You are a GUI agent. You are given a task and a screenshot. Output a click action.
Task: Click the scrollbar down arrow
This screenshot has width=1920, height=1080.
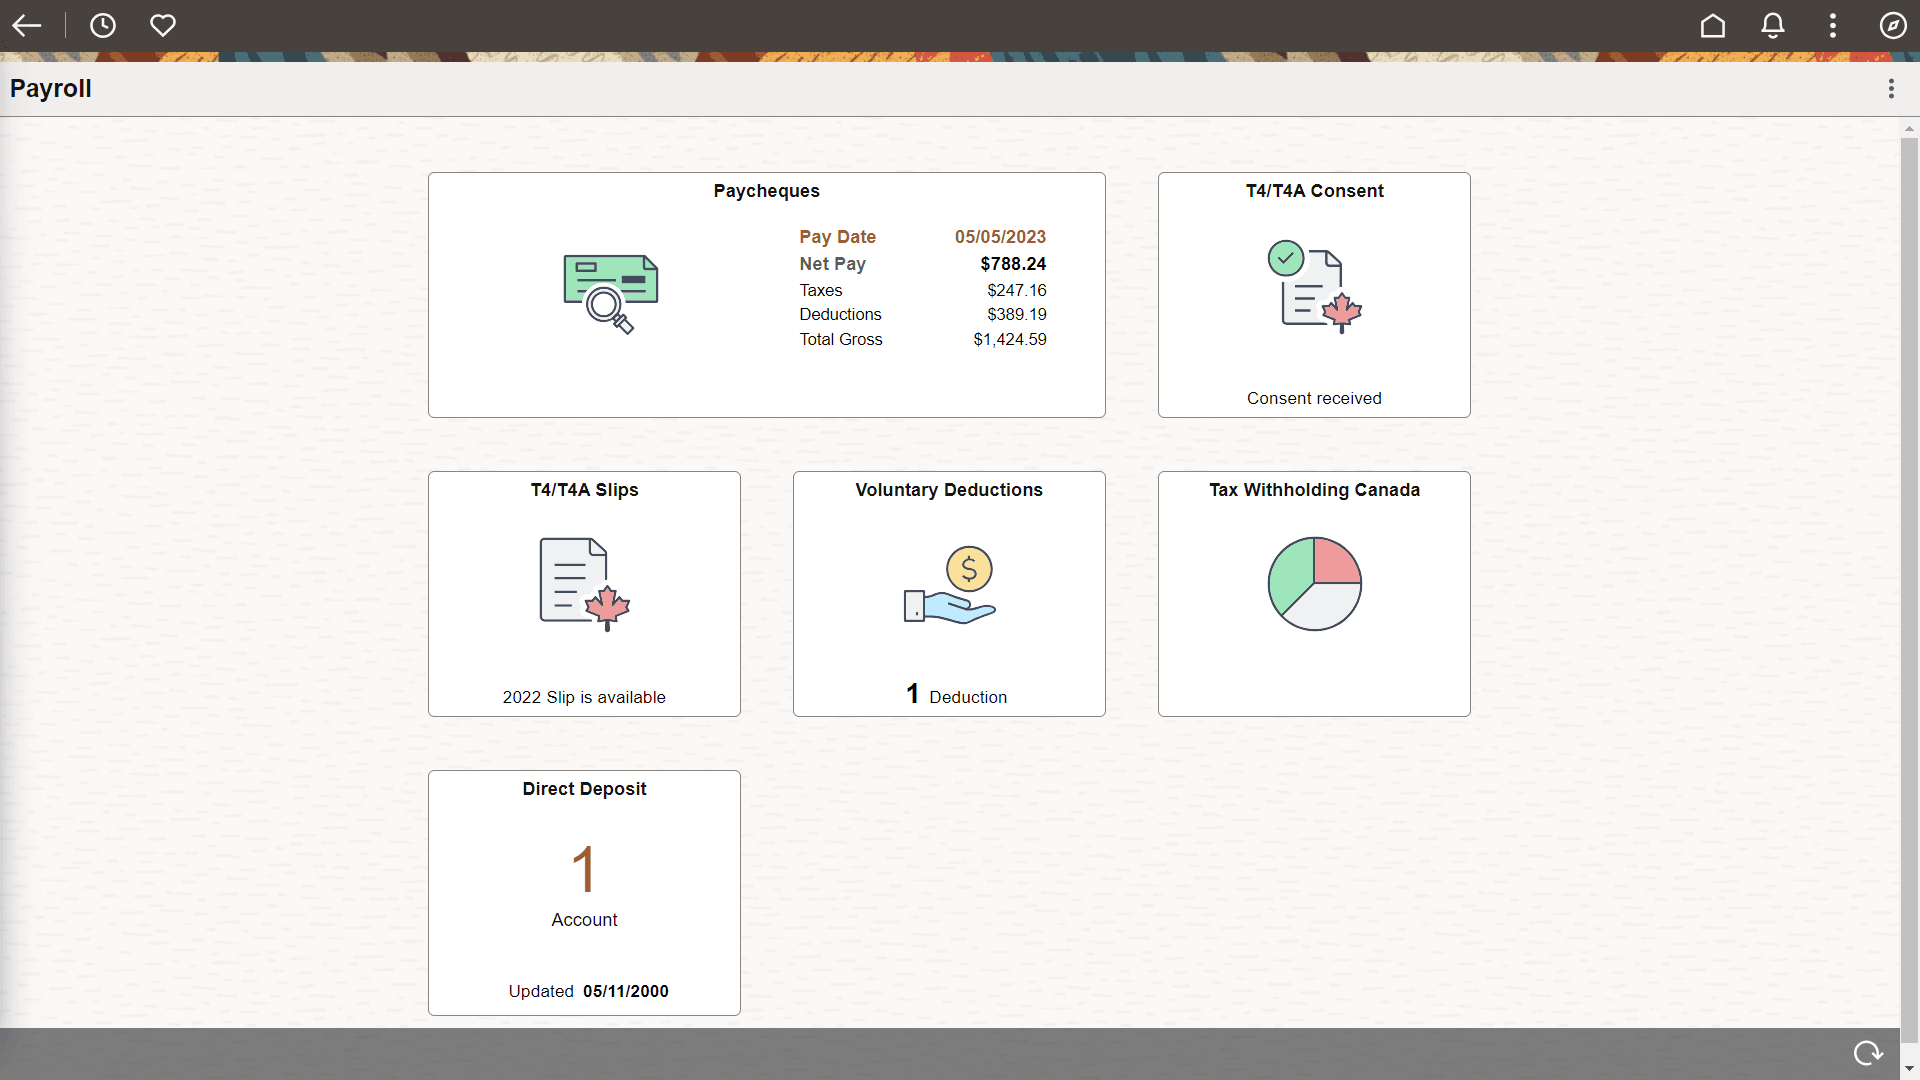[1909, 1068]
